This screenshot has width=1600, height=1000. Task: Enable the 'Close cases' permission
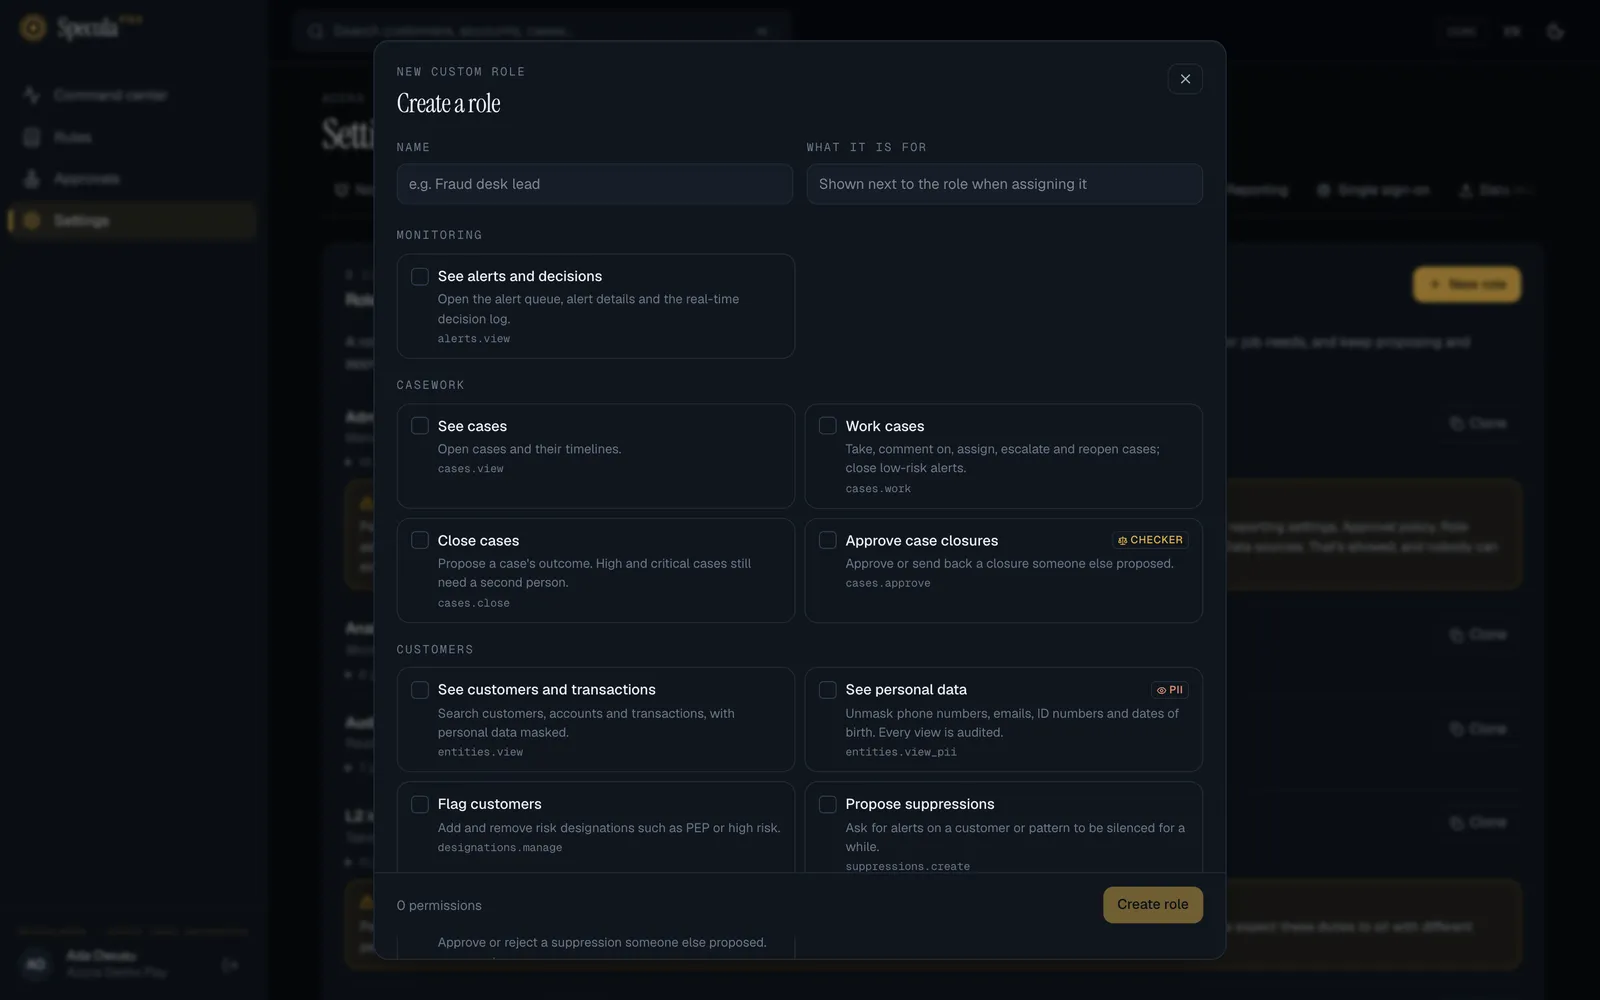420,540
